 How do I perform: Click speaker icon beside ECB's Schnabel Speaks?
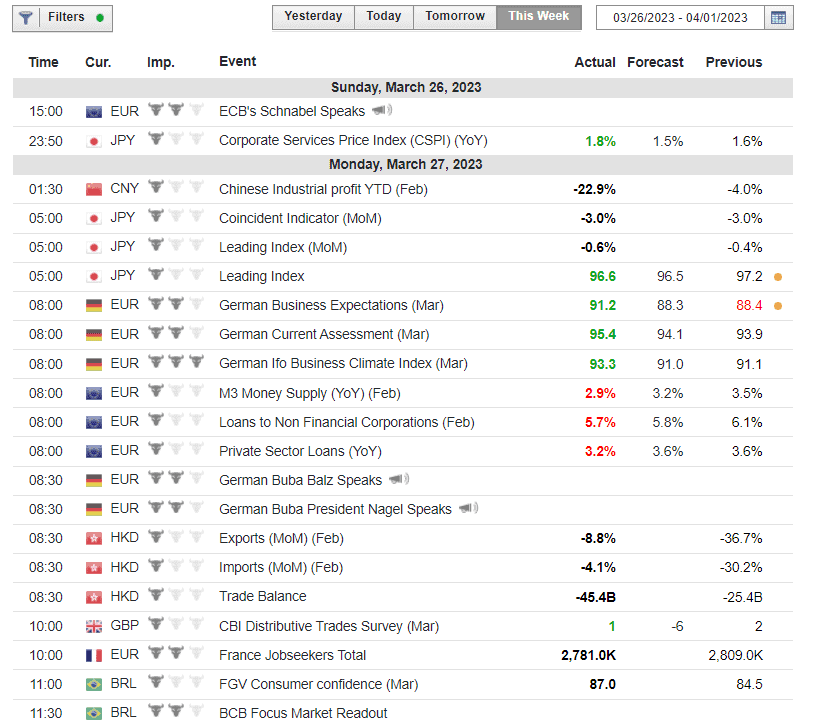click(x=382, y=110)
